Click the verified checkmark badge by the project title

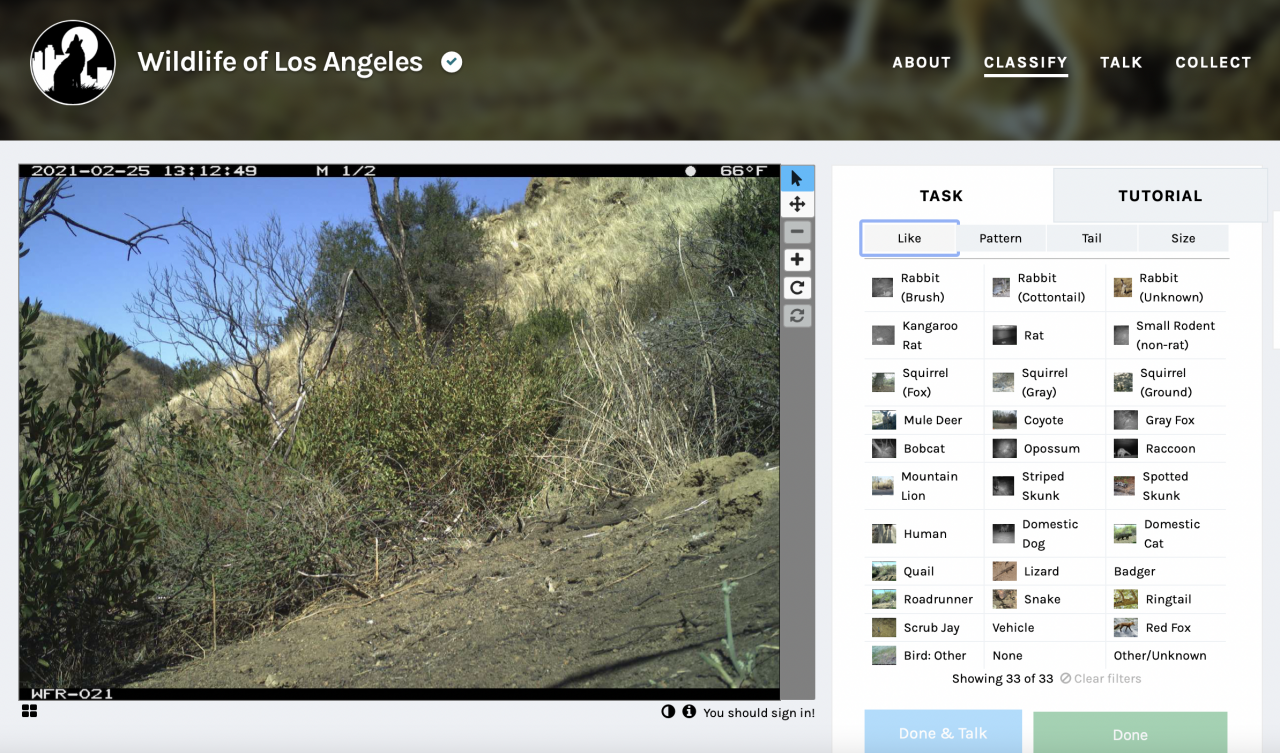pos(452,62)
